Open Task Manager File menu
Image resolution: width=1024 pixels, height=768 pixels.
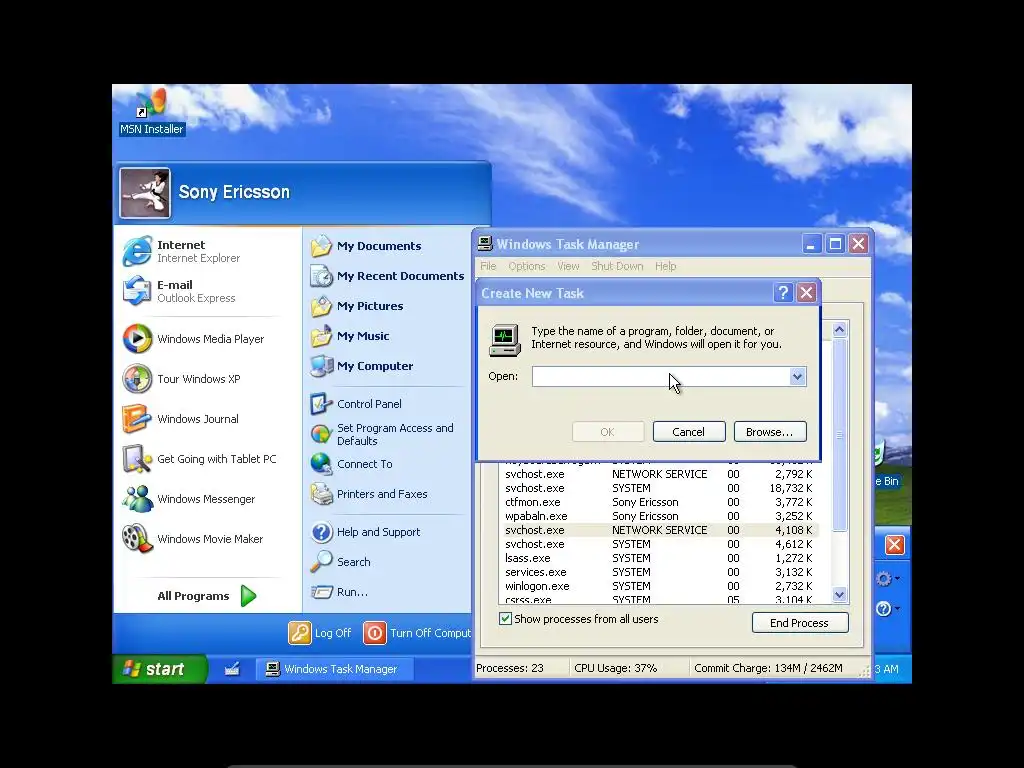click(488, 266)
